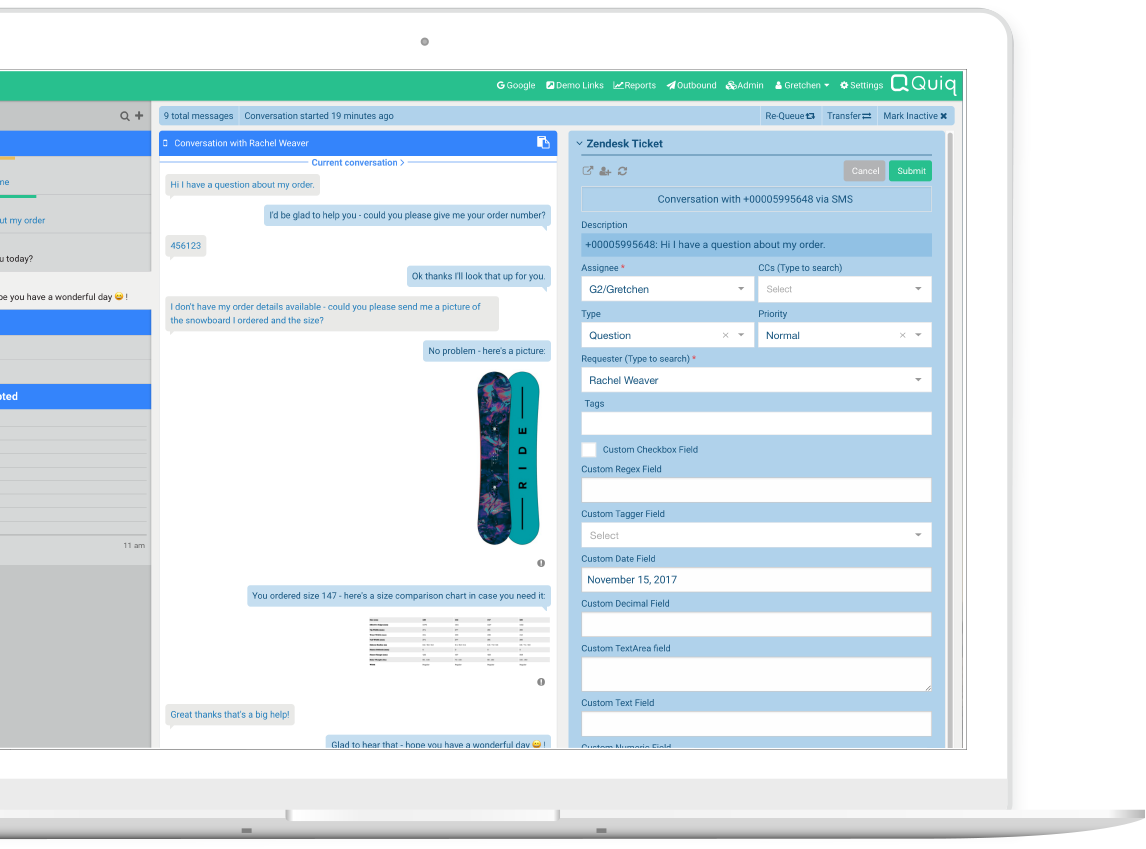Open the snowboard picture thumbnail
This screenshot has height=849, width=1146.
(x=508, y=458)
